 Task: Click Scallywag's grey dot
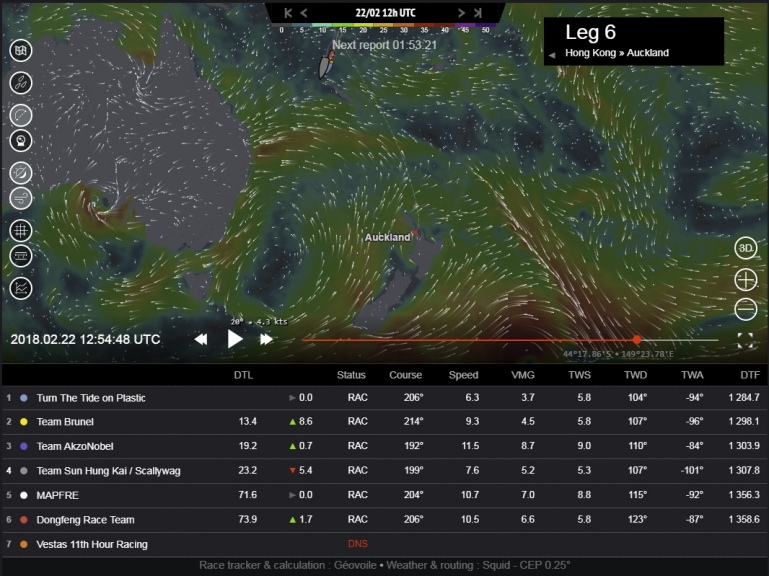24,471
